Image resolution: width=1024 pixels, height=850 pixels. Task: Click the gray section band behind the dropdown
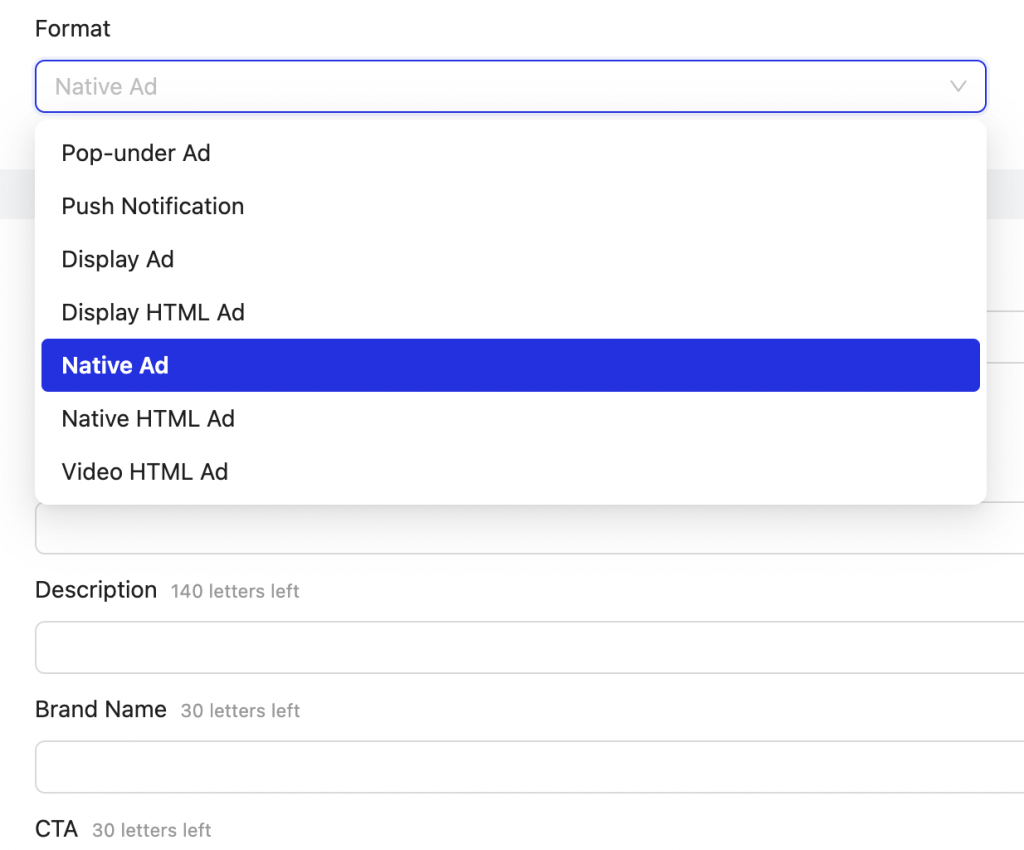tap(1004, 194)
